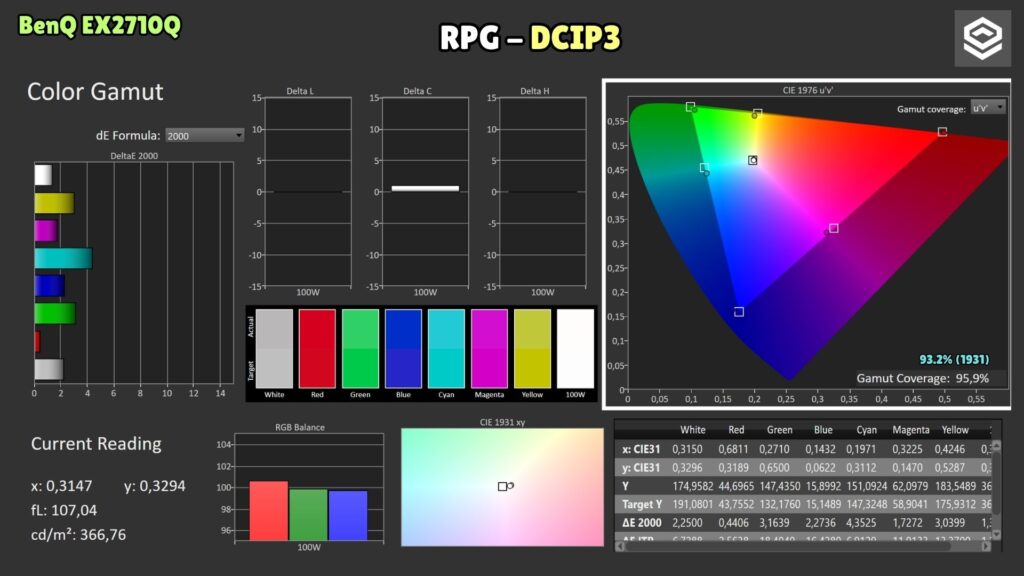Click the Green actual/target color swatch
This screenshot has width=1024, height=576.
coord(360,349)
